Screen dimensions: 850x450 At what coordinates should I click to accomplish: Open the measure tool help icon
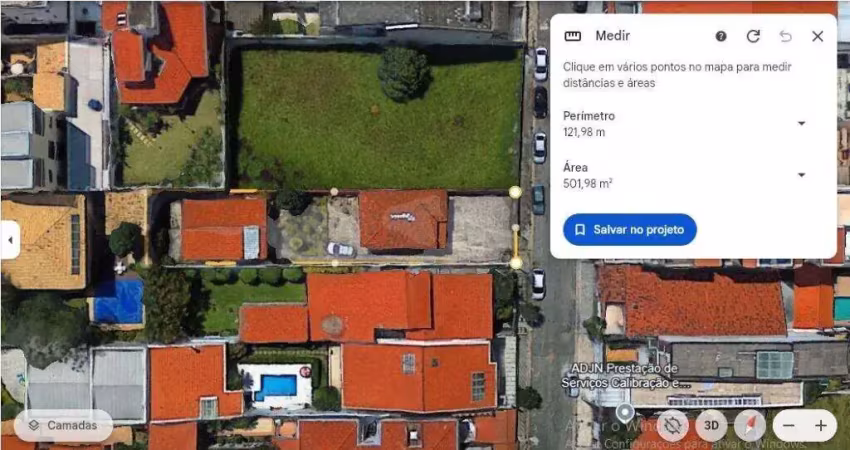click(721, 36)
